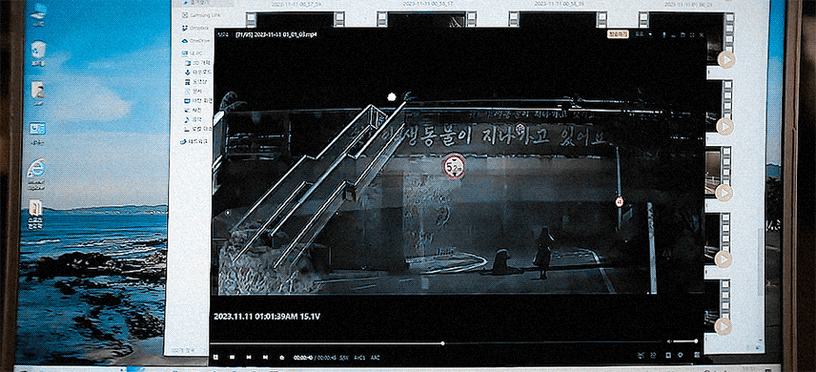Open the zipped folder desktop icon
The image size is (816, 372).
[35, 214]
